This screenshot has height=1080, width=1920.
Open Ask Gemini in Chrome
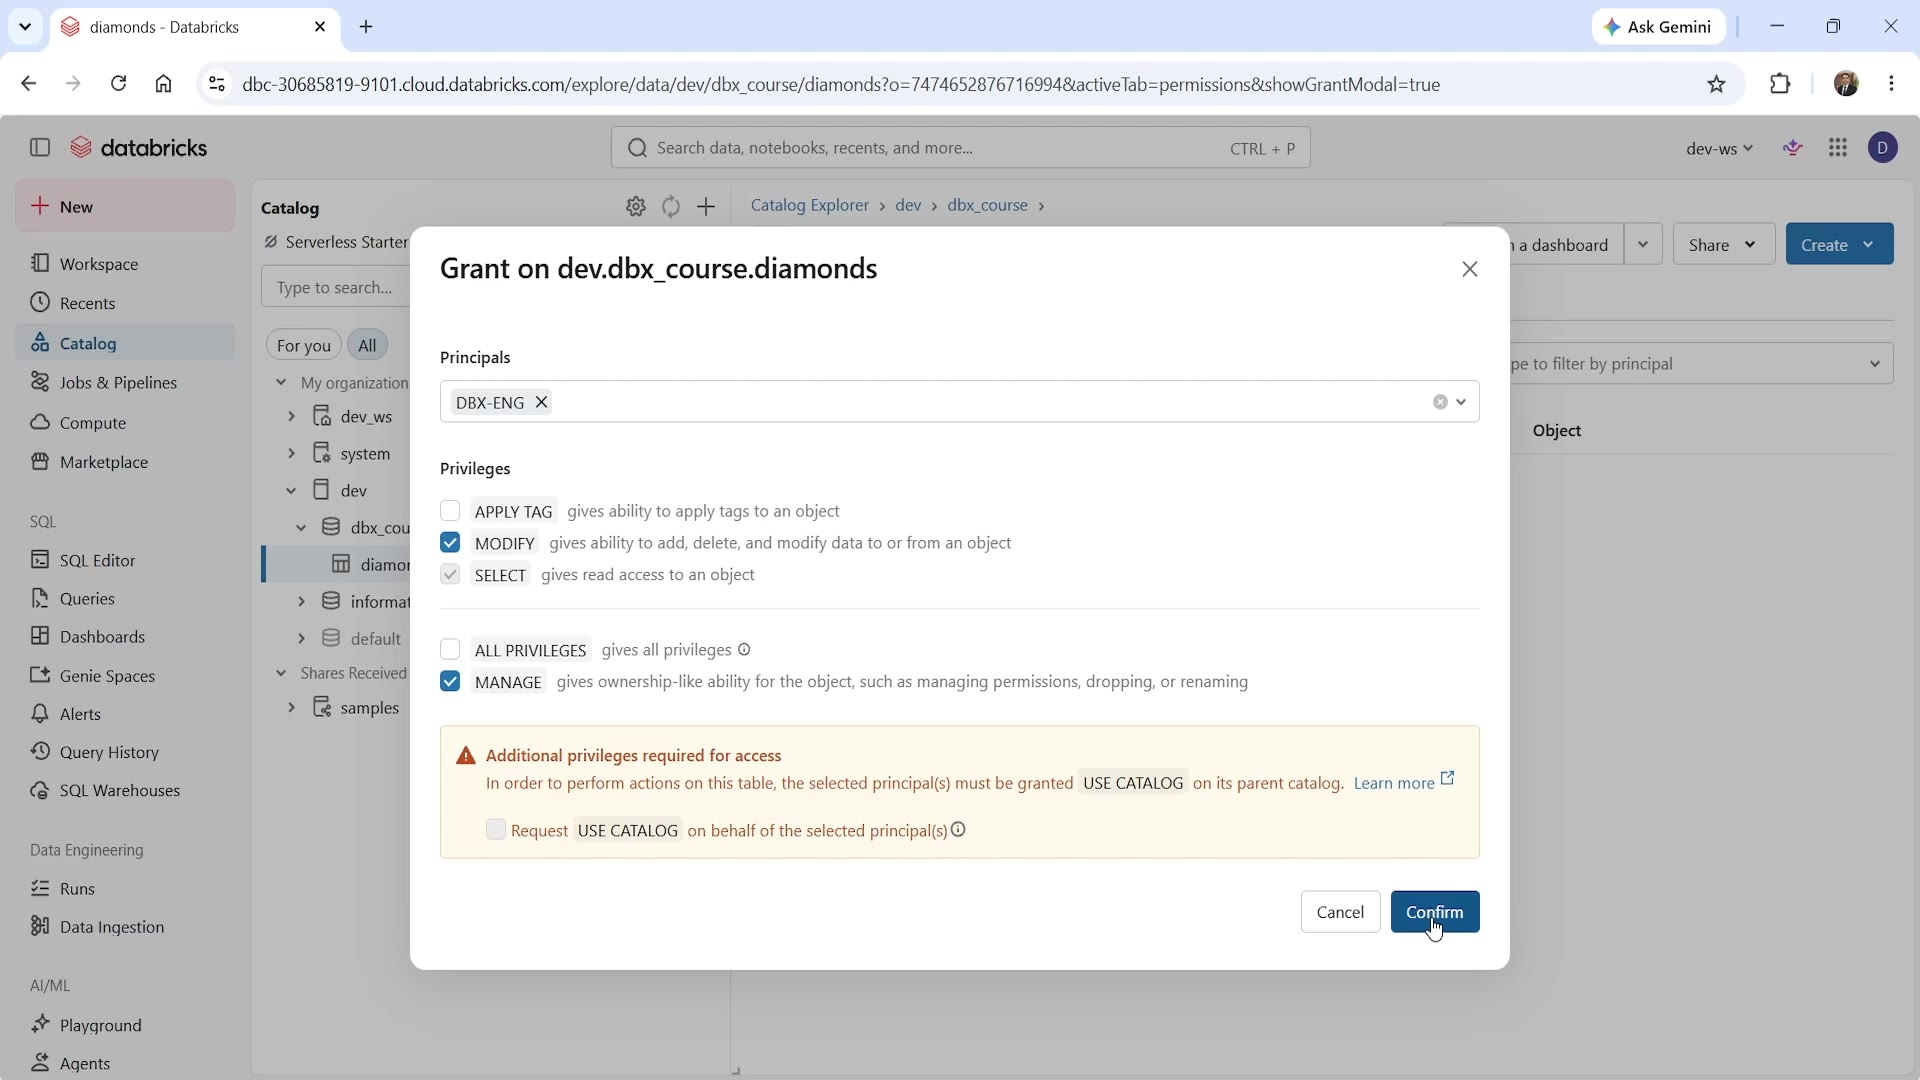point(1659,27)
